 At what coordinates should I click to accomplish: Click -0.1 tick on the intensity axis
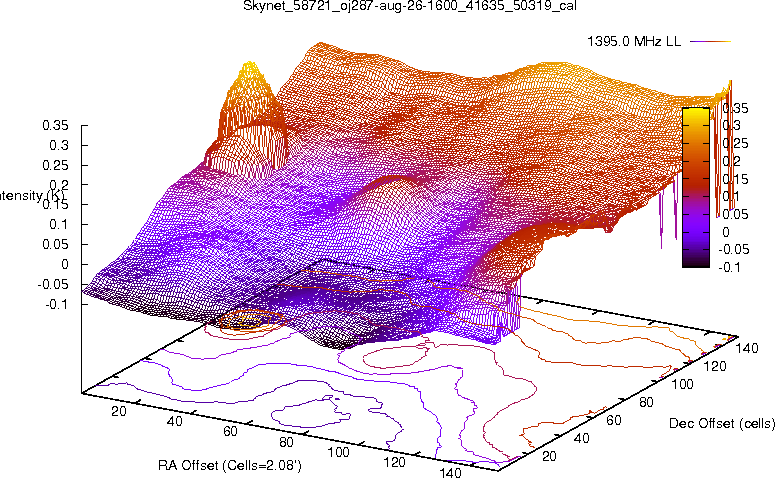tap(56, 304)
